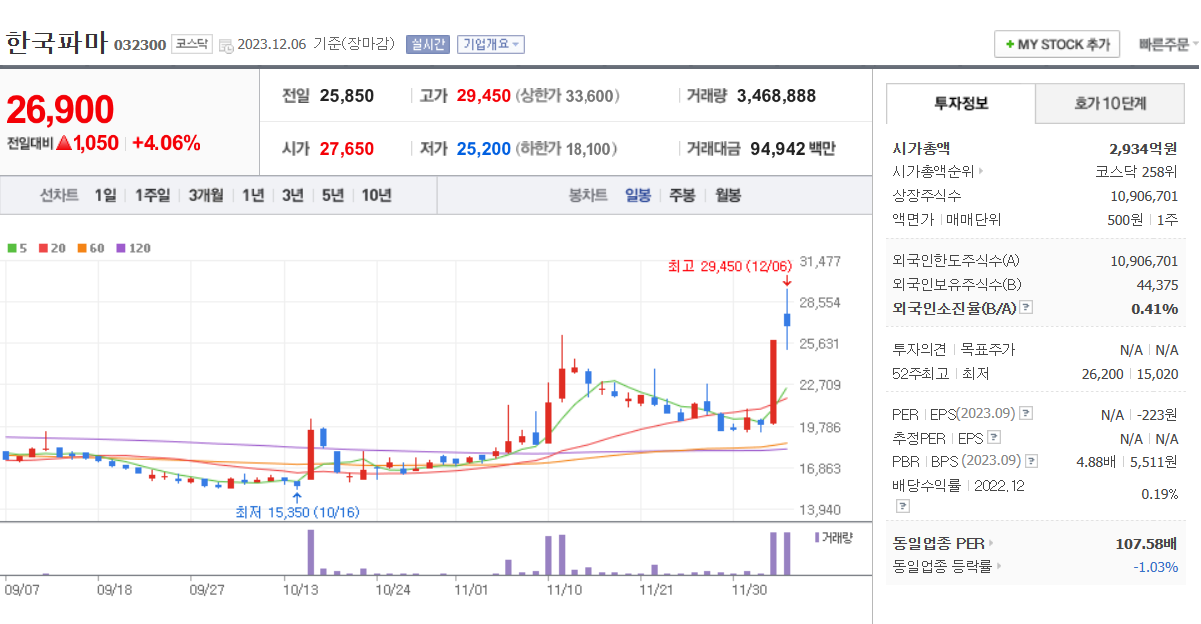Select 주봉 weekly candlestick chart
This screenshot has width=1201, height=624.
coord(683,195)
